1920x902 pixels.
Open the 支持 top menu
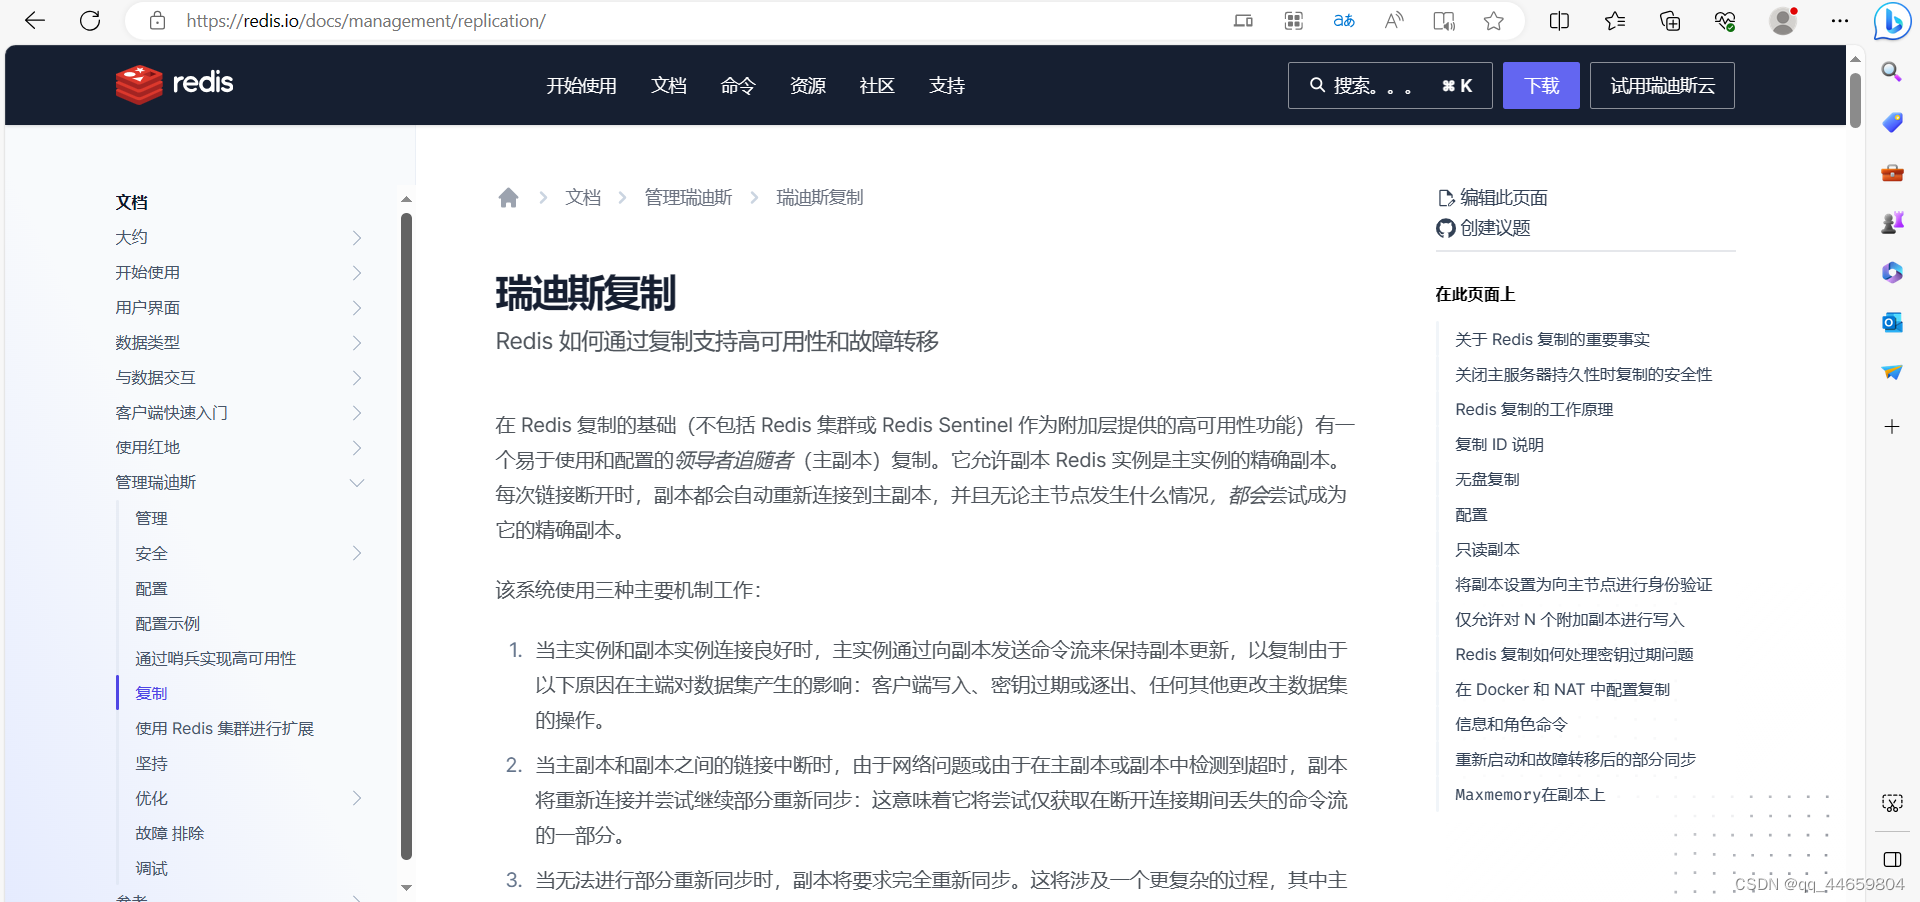947,86
